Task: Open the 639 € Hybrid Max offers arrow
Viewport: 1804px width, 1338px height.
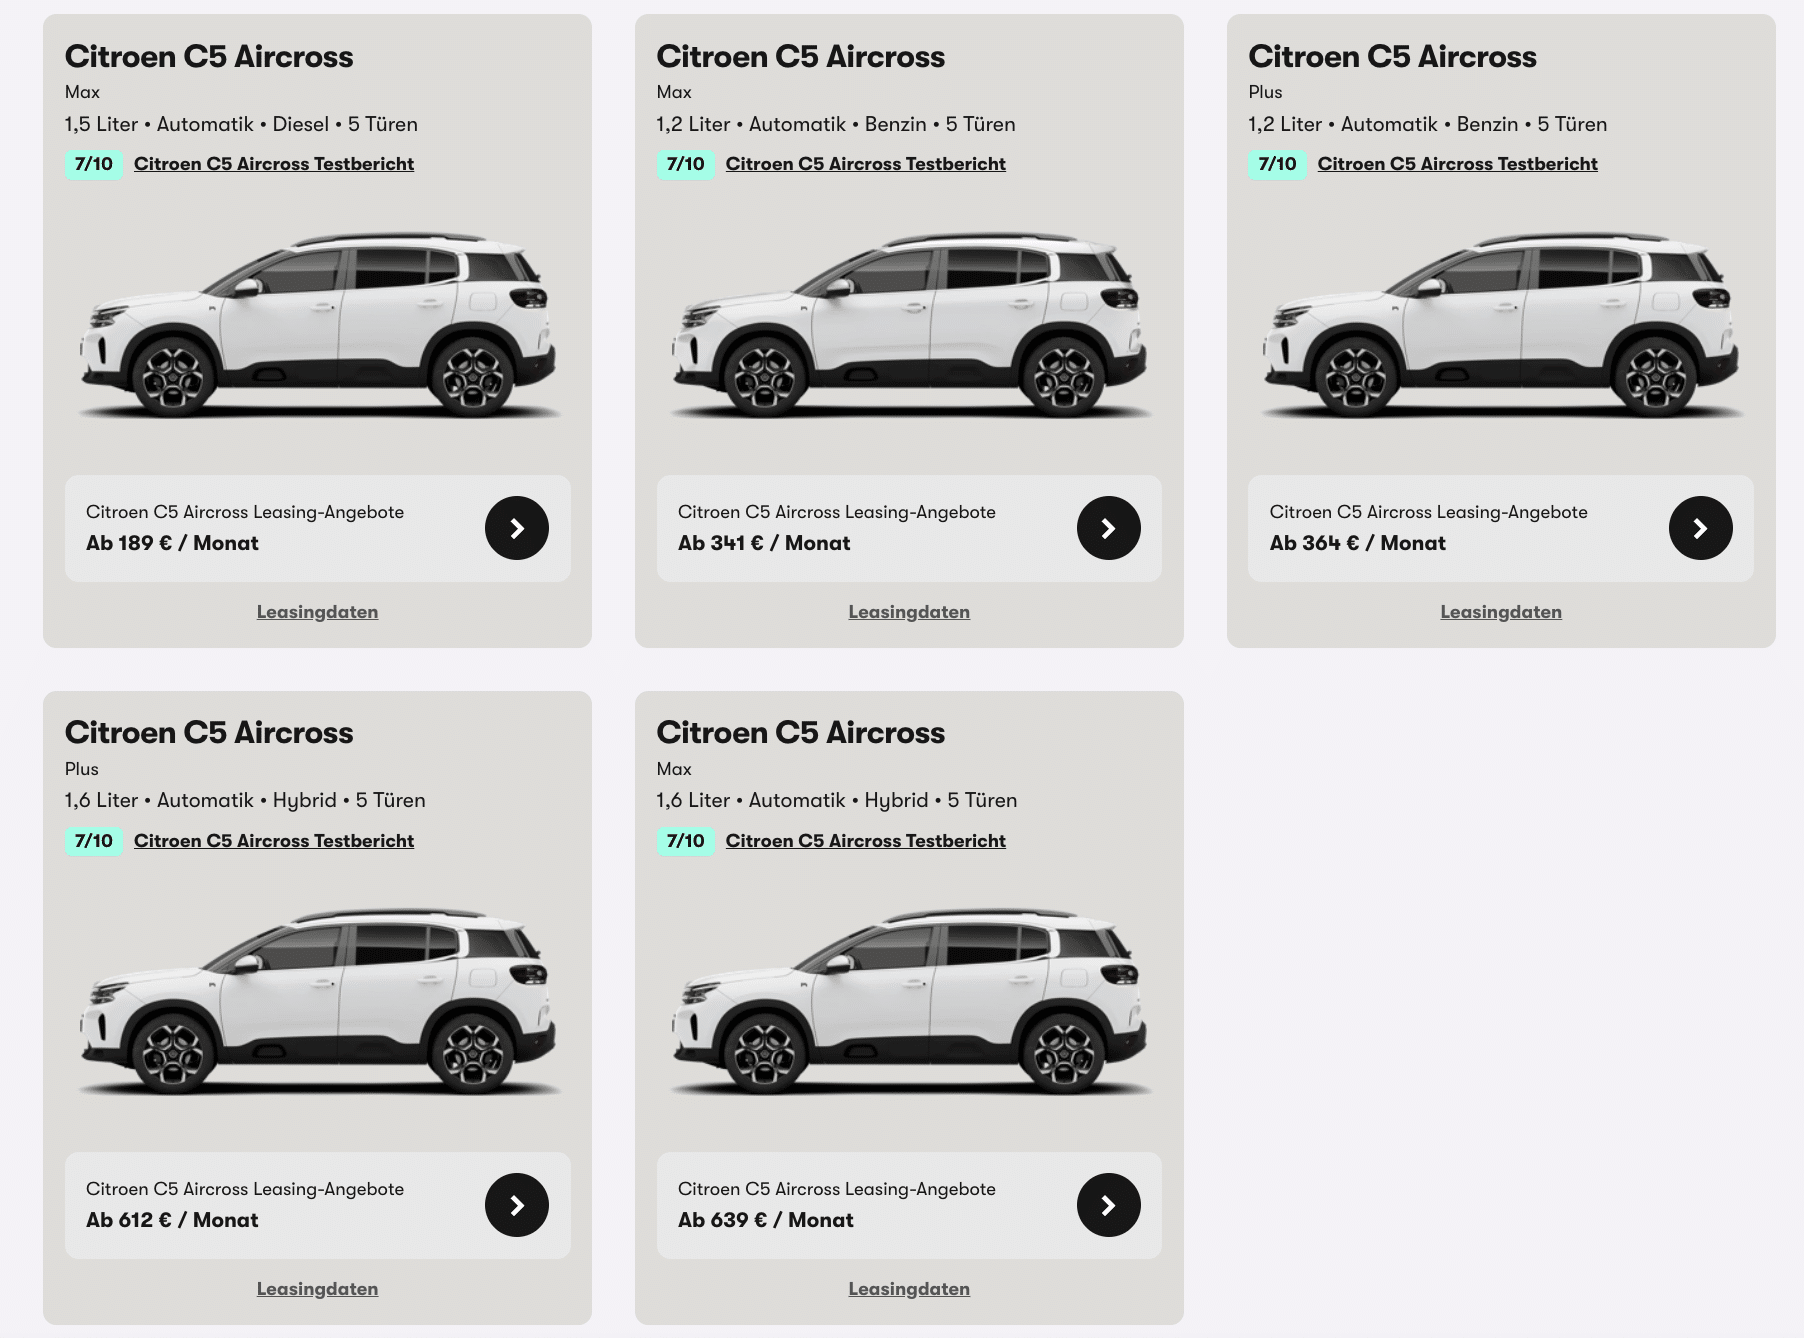Action: coord(1108,1205)
